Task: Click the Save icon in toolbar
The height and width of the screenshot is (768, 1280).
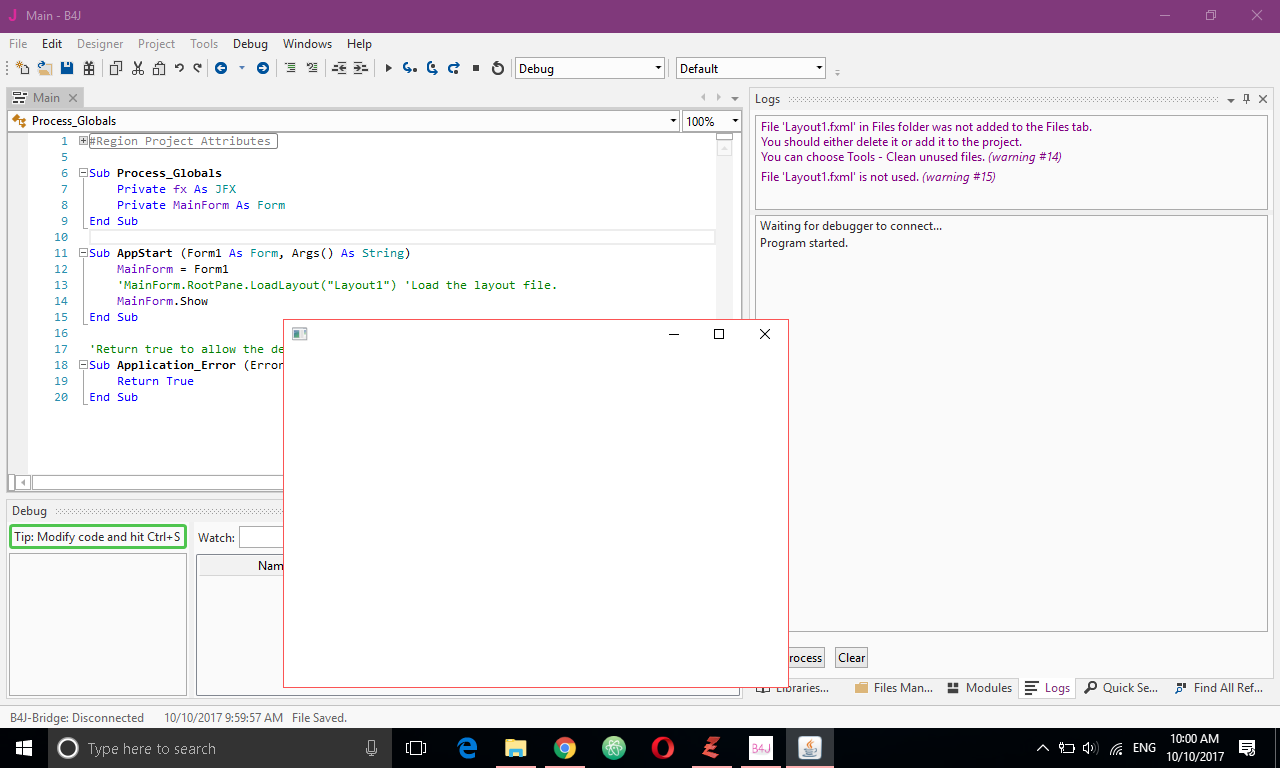Action: [67, 68]
